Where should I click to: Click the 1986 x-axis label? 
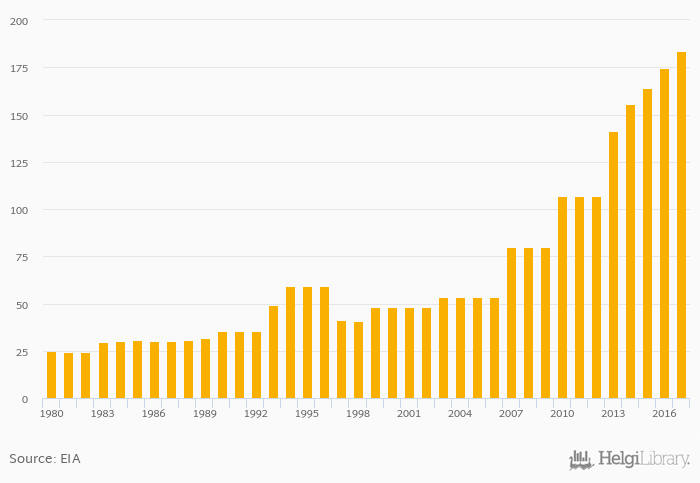154,414
